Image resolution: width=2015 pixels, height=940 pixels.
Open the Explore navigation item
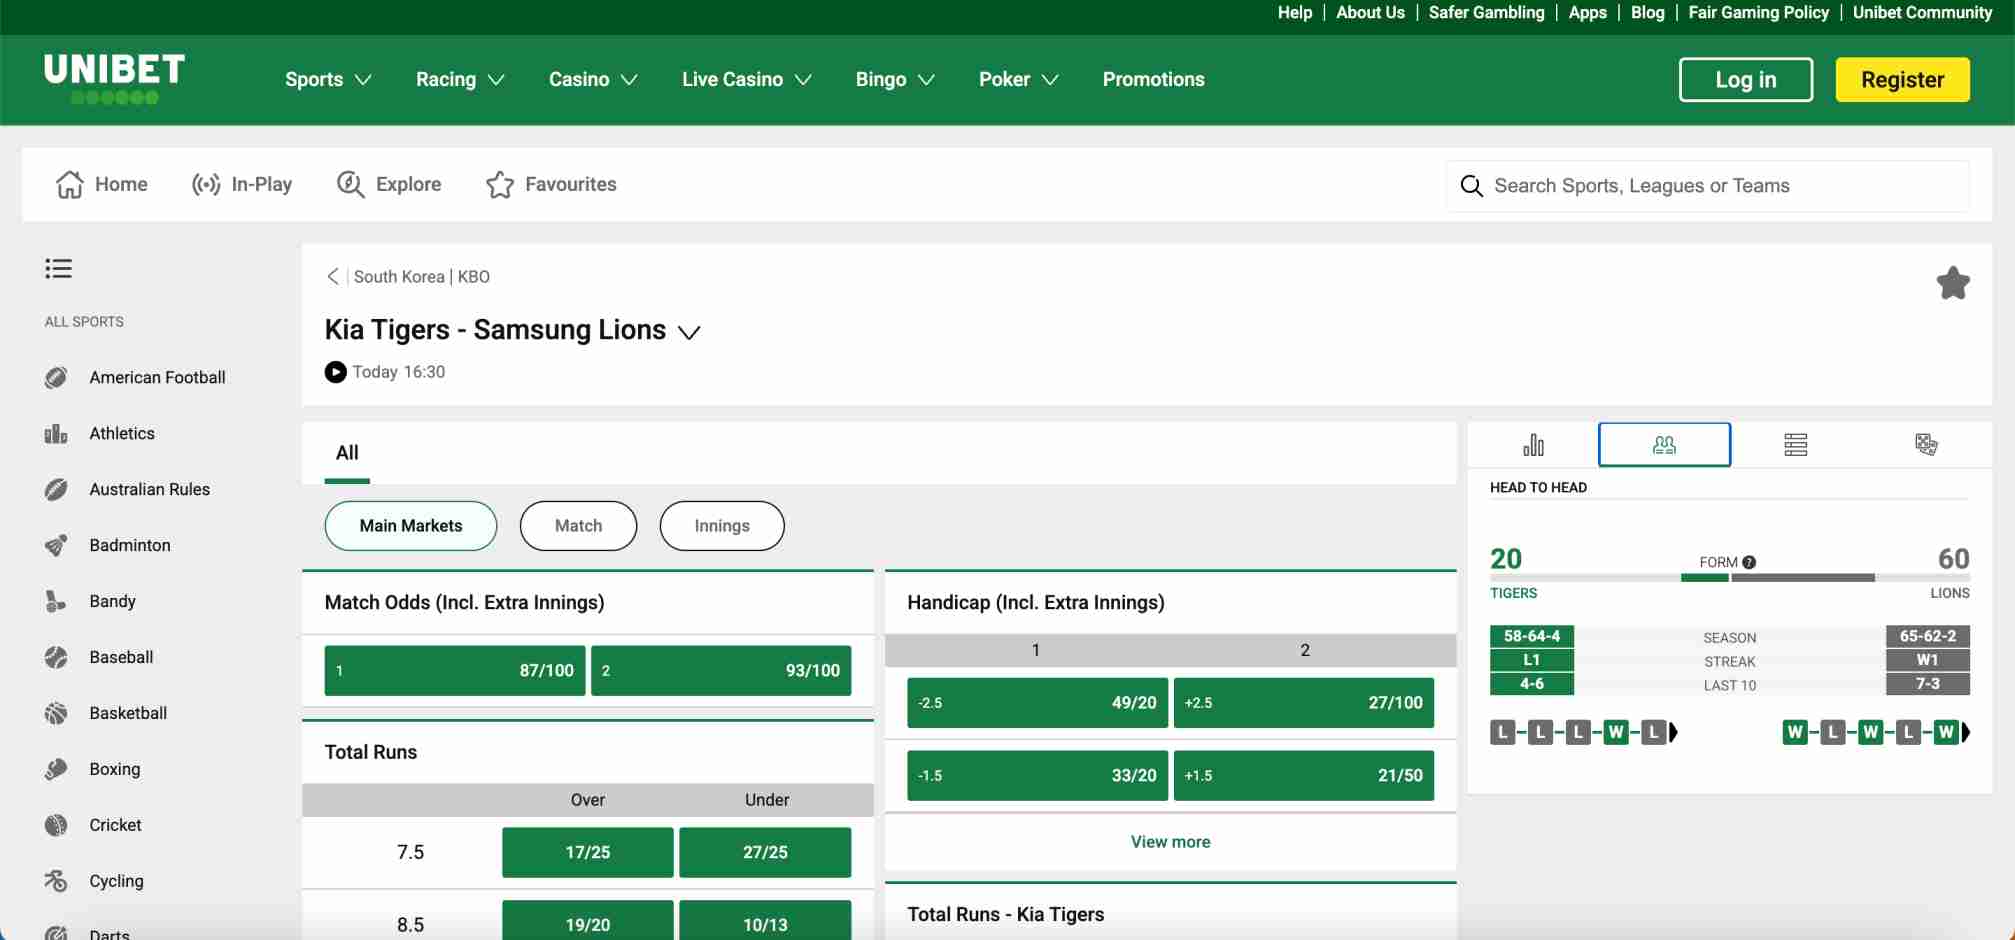pyautogui.click(x=389, y=184)
